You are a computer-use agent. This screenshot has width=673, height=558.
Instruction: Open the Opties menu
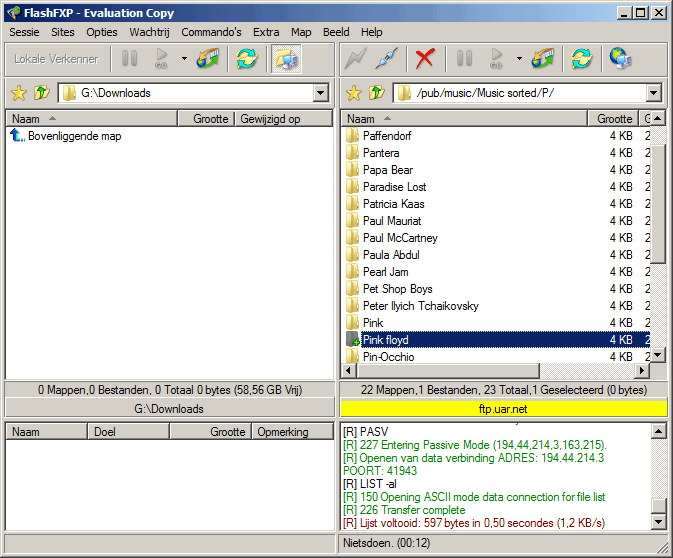[102, 32]
